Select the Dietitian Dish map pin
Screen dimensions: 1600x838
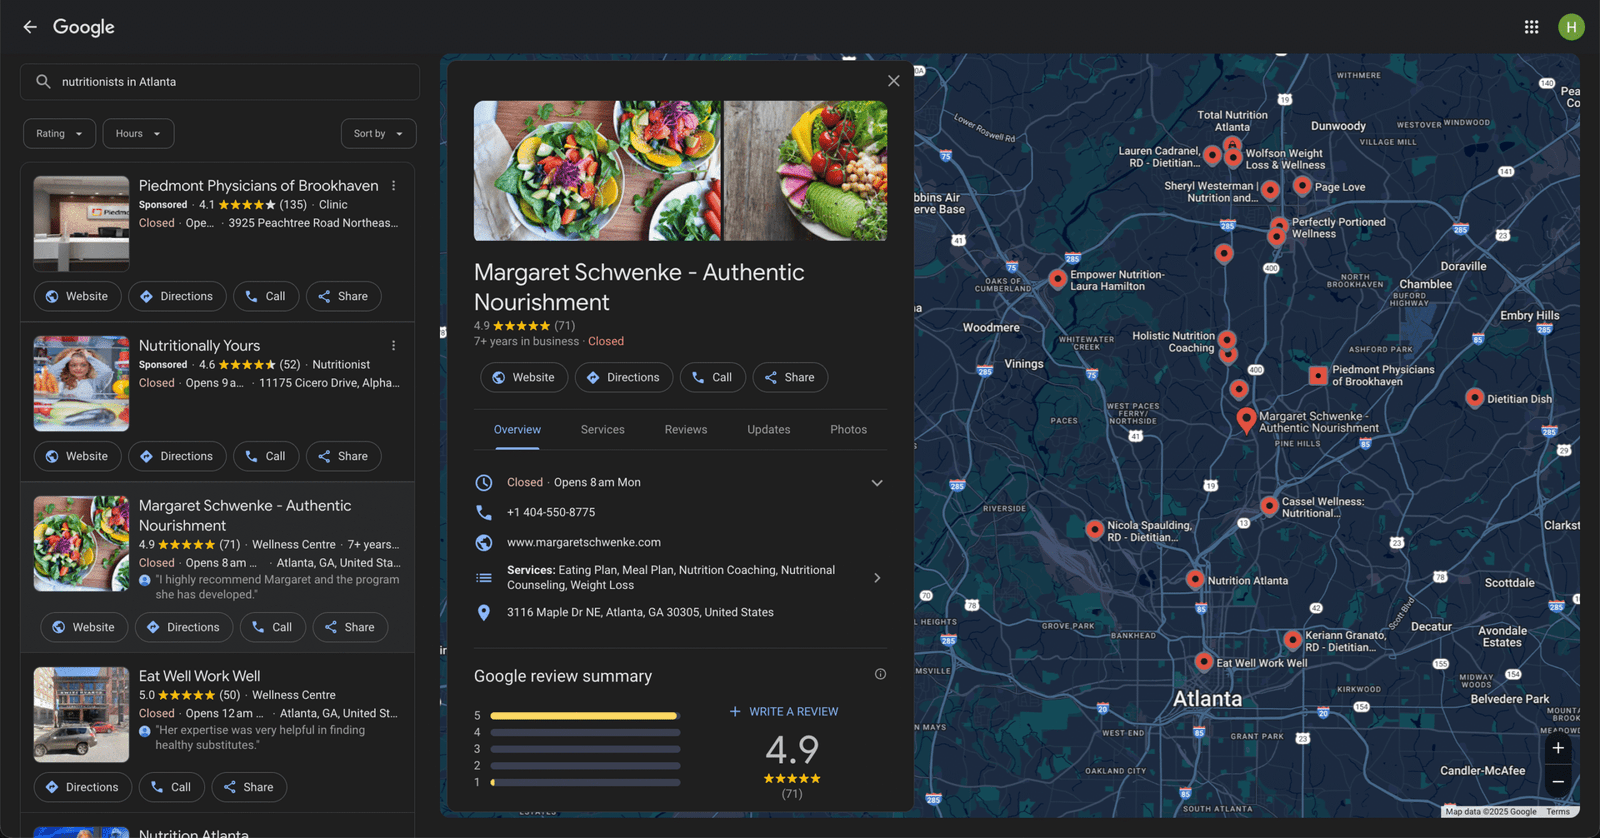tap(1474, 397)
